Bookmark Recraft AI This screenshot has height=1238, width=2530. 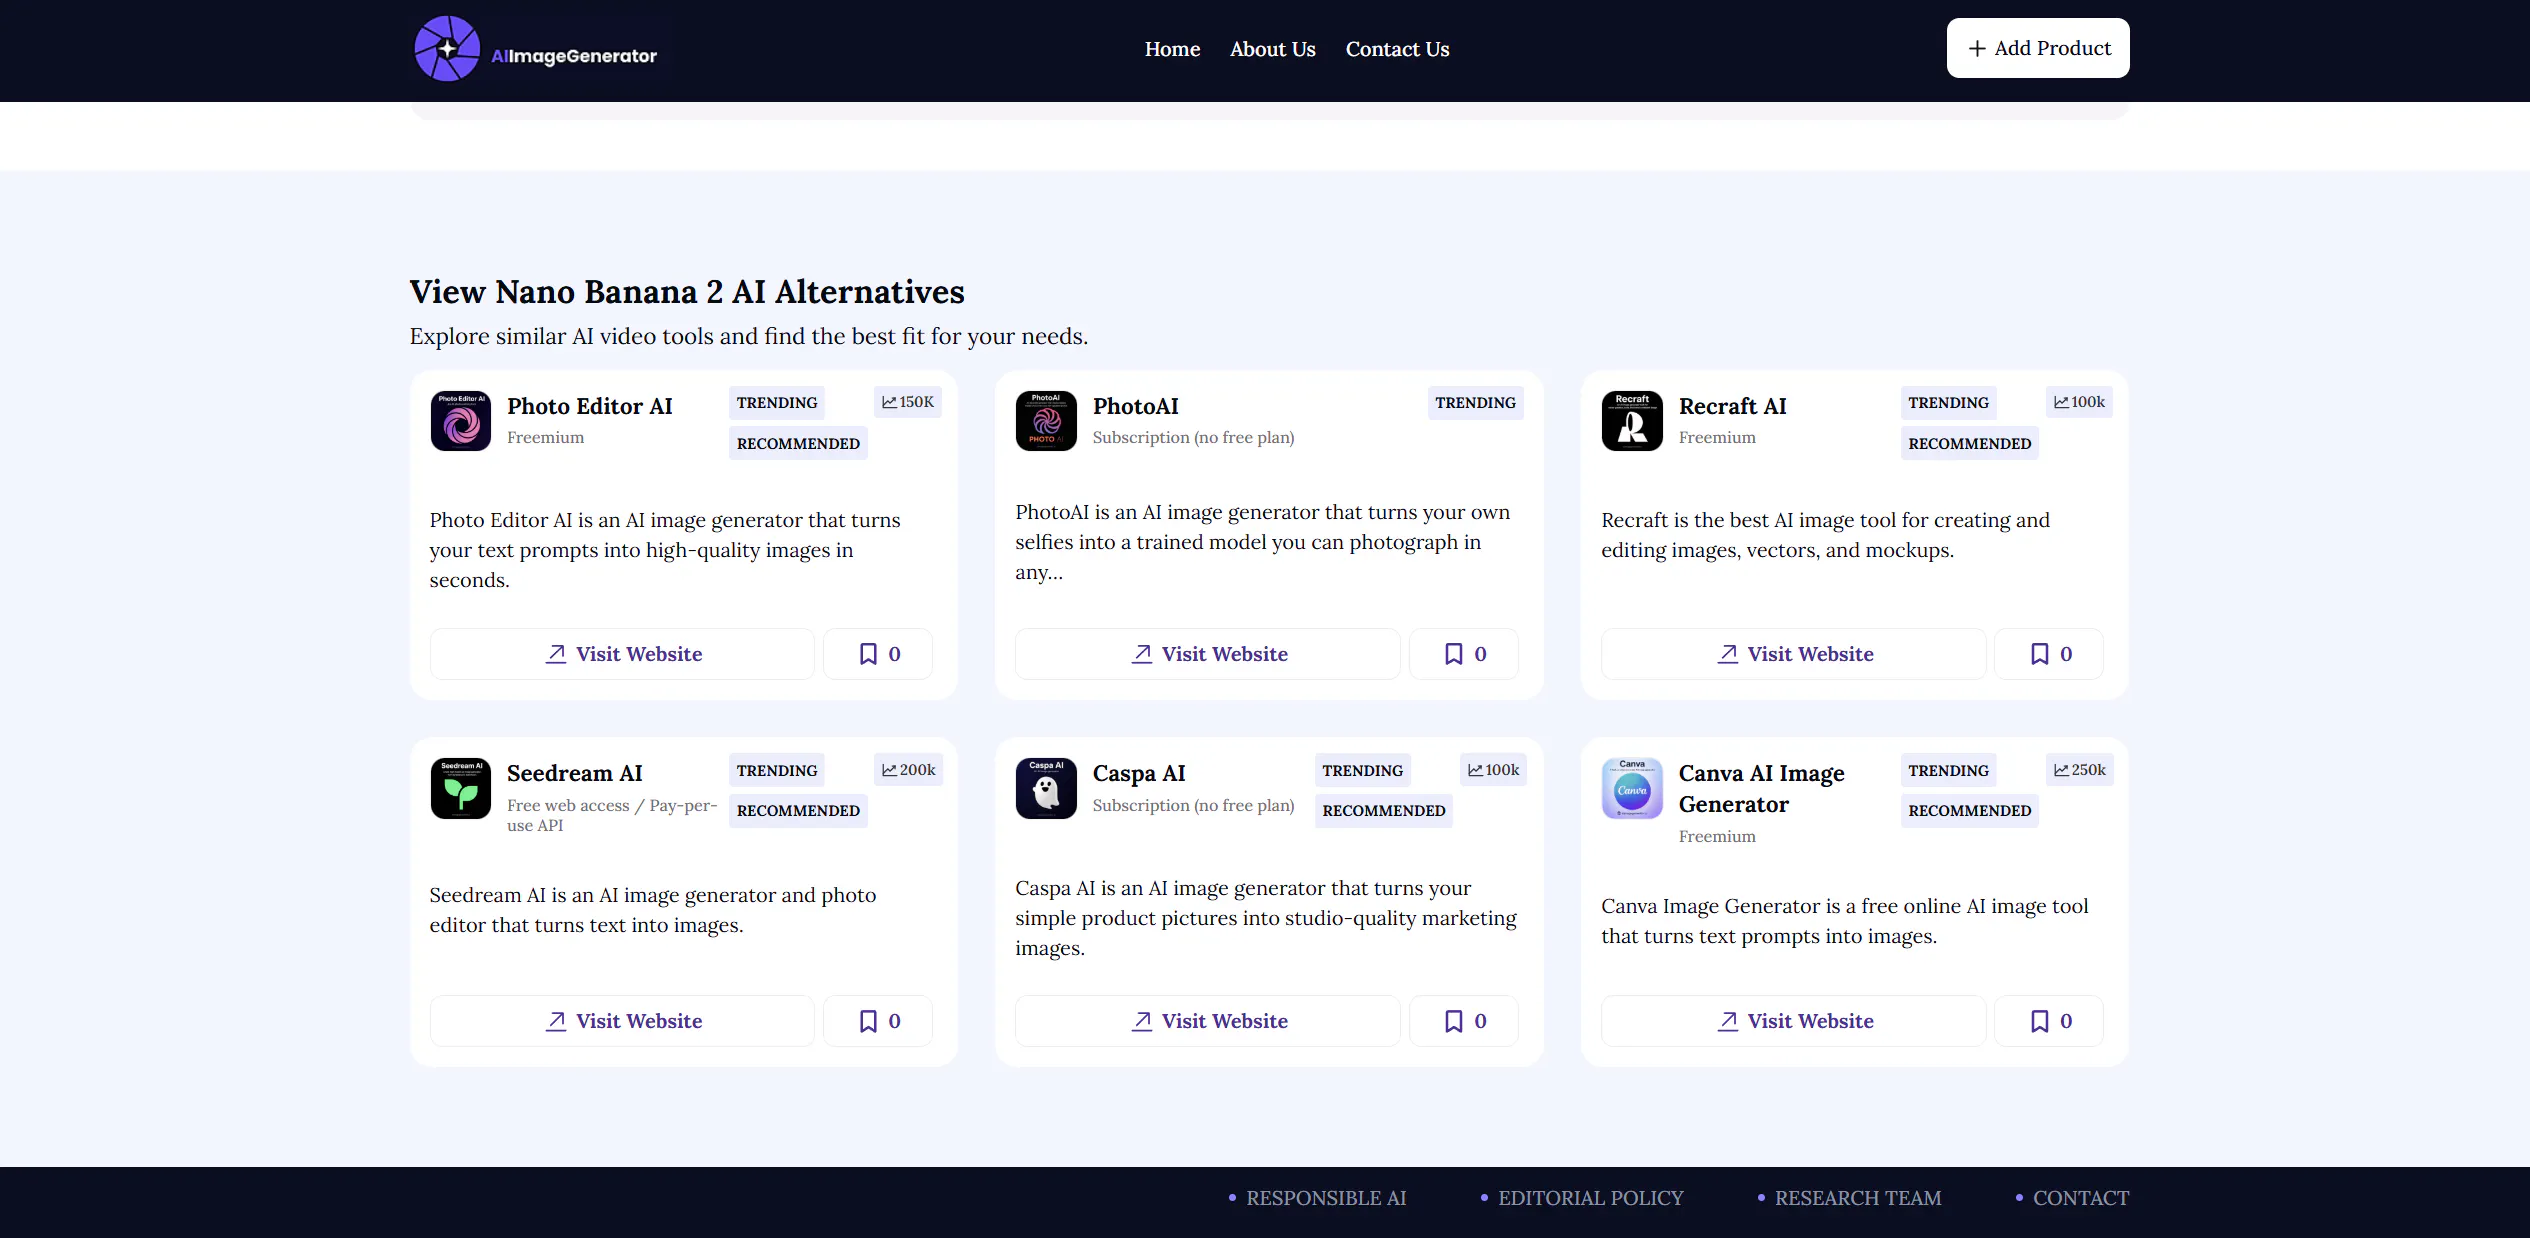pos(2049,654)
